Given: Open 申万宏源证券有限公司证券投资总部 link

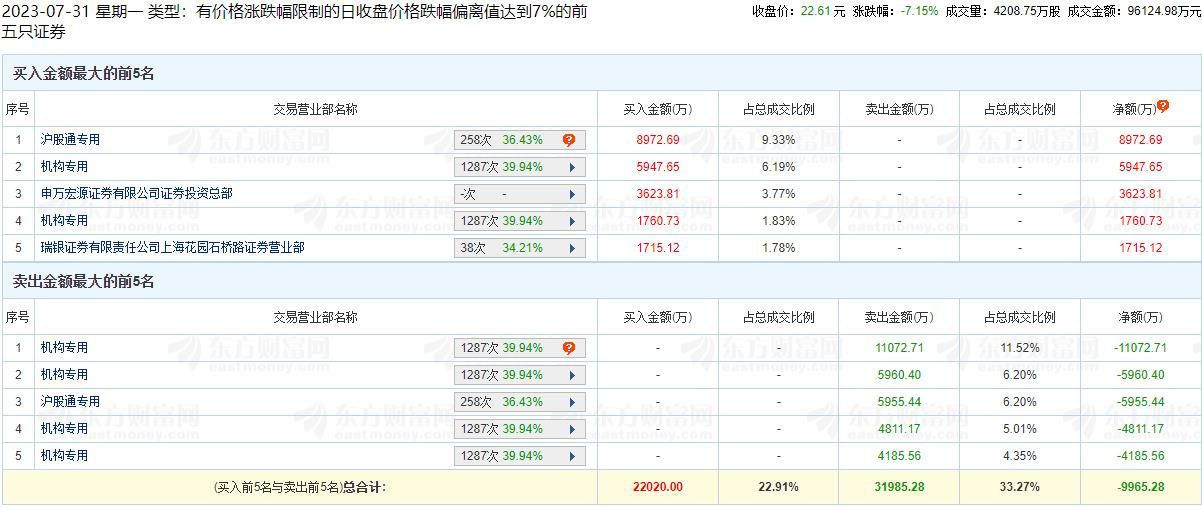Looking at the screenshot, I should click(x=136, y=193).
